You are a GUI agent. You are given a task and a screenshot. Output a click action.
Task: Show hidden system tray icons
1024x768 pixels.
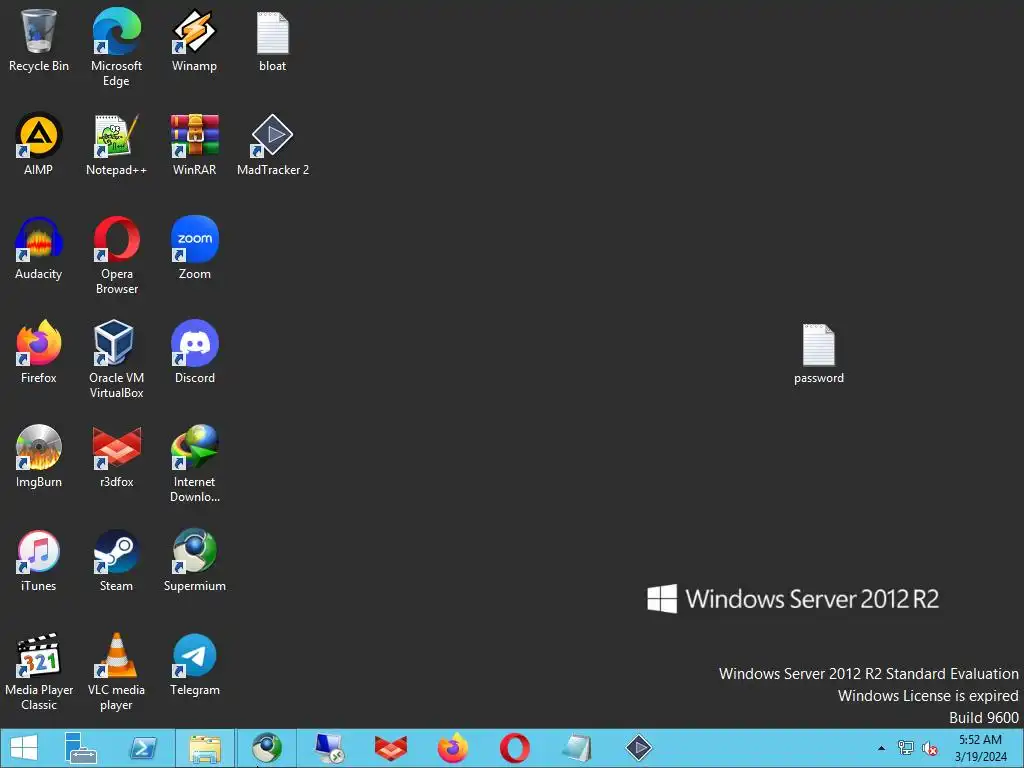[882, 748]
